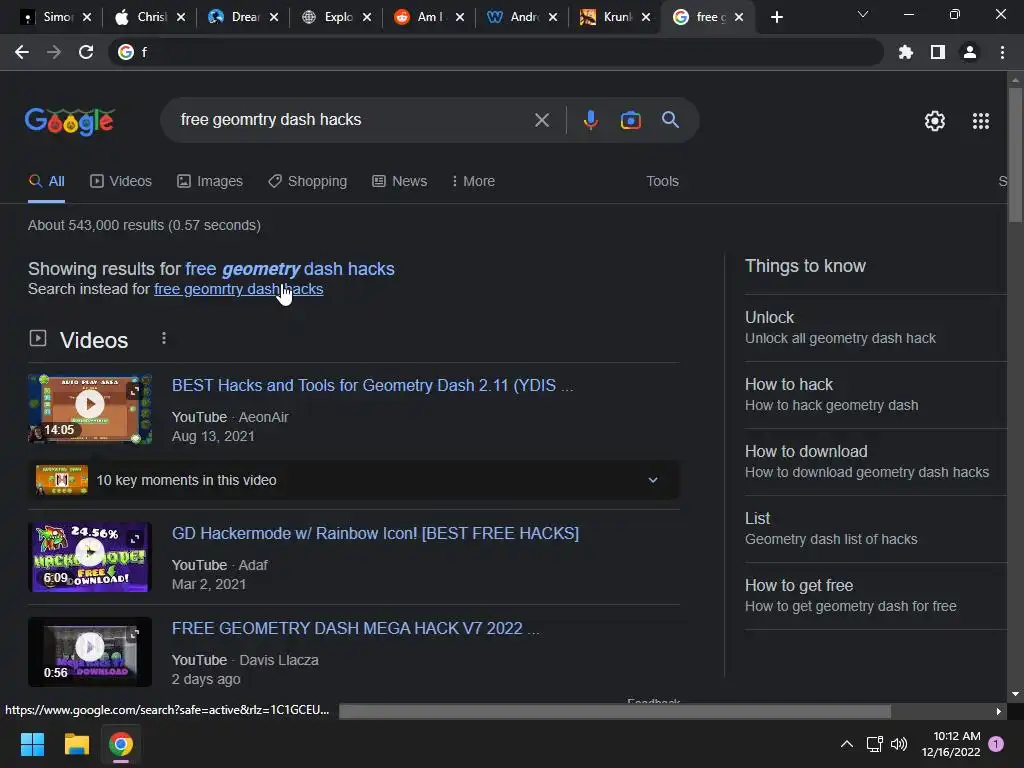Toggle the Chrome side panel icon

pos(938,52)
